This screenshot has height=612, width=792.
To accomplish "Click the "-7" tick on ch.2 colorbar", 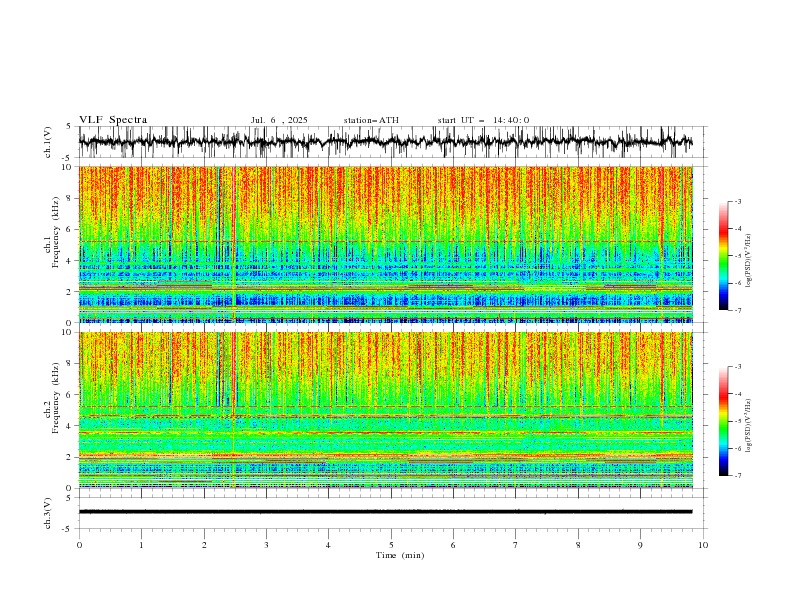I will (738, 476).
